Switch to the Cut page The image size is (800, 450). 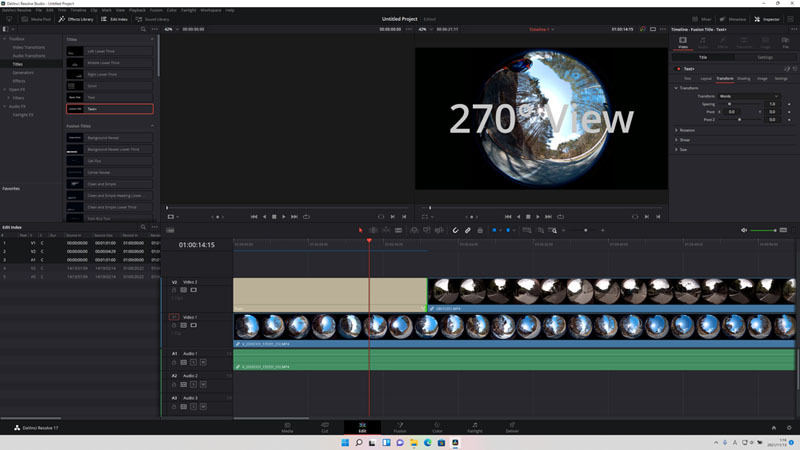coord(324,427)
